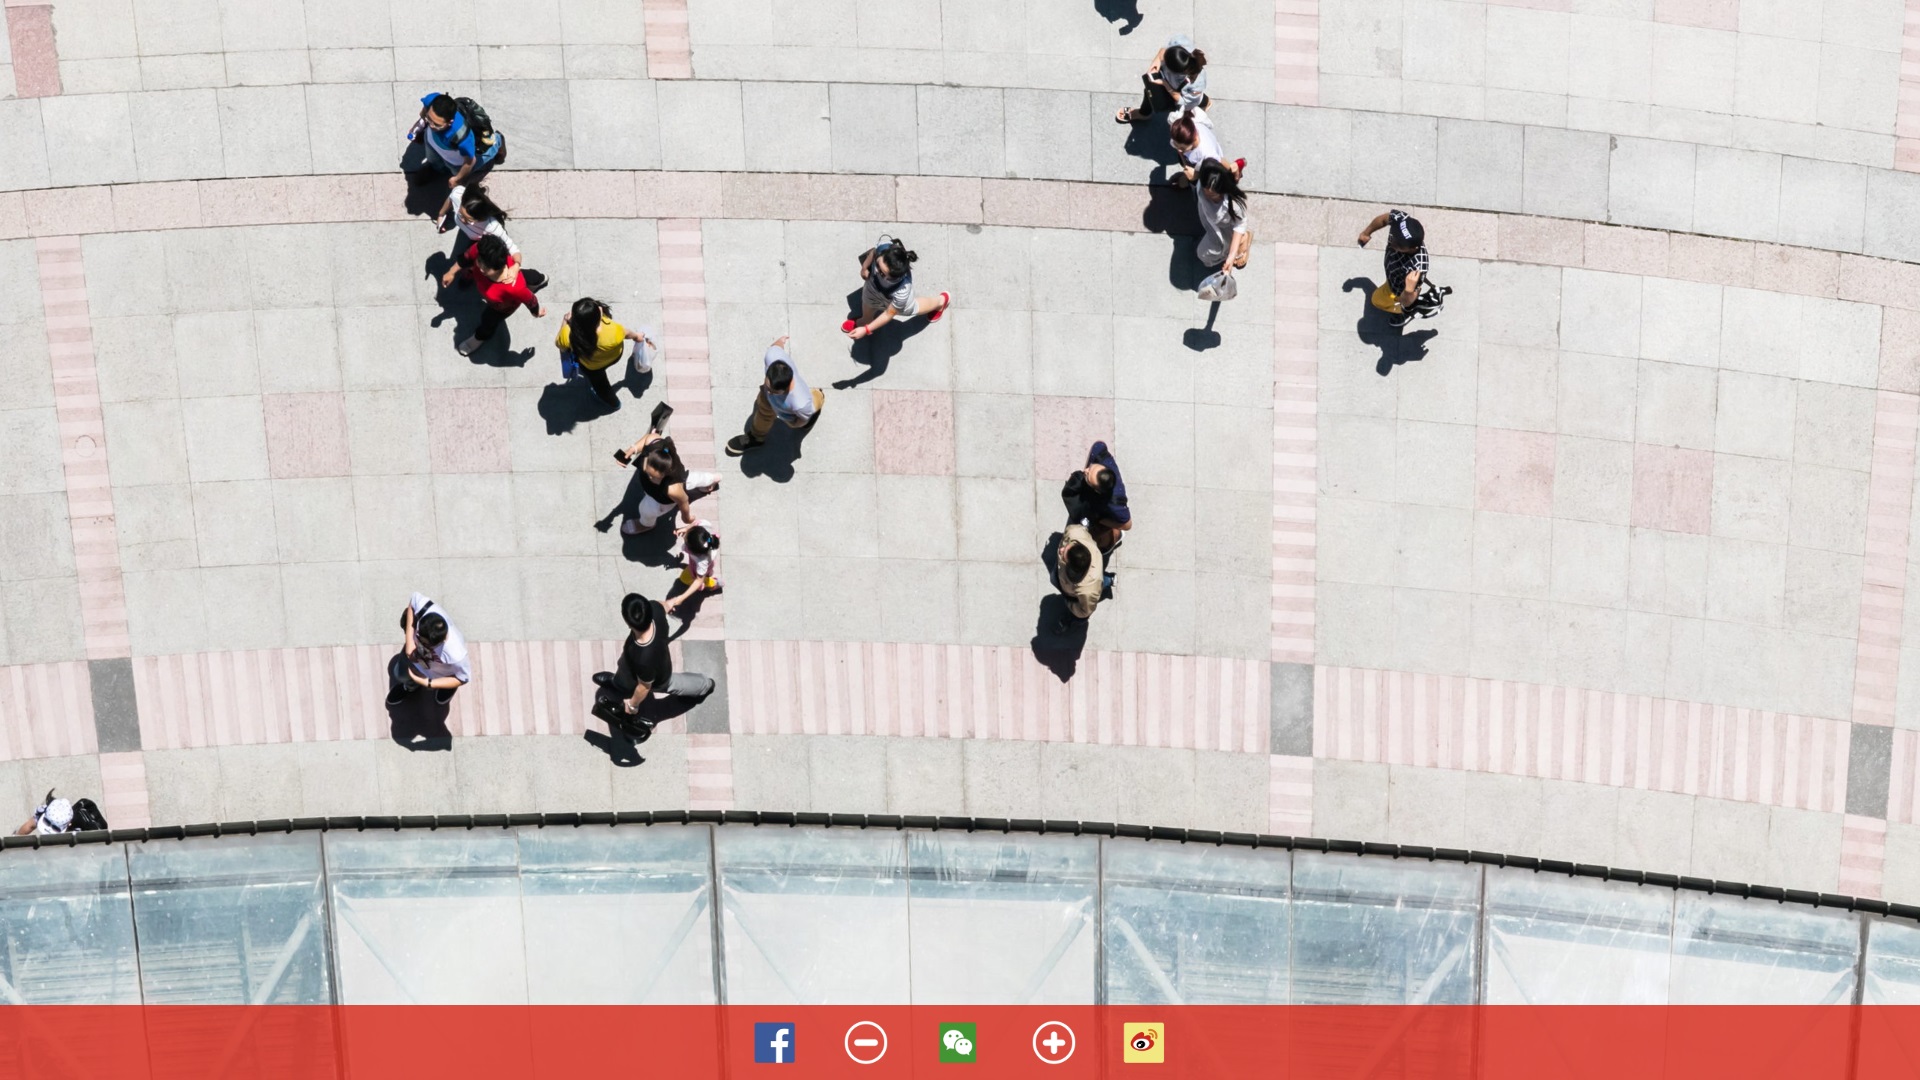Zoom out with the minus button
The height and width of the screenshot is (1080, 1920).
(x=865, y=1043)
